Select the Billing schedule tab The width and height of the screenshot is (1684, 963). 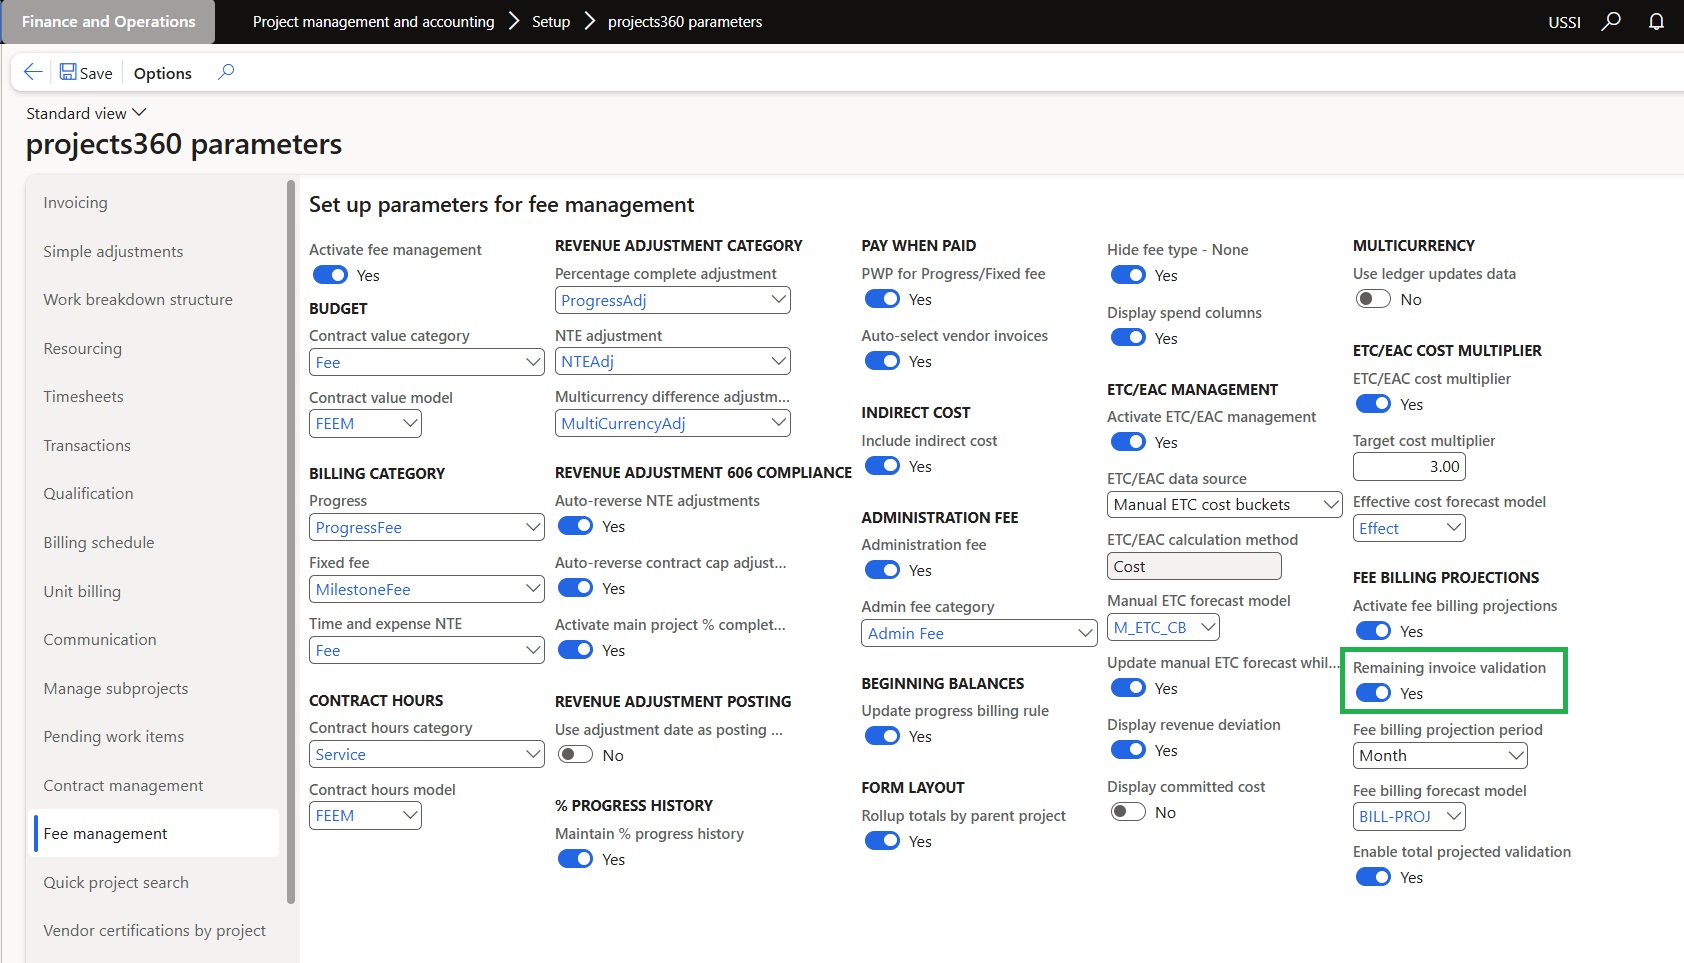(x=99, y=542)
